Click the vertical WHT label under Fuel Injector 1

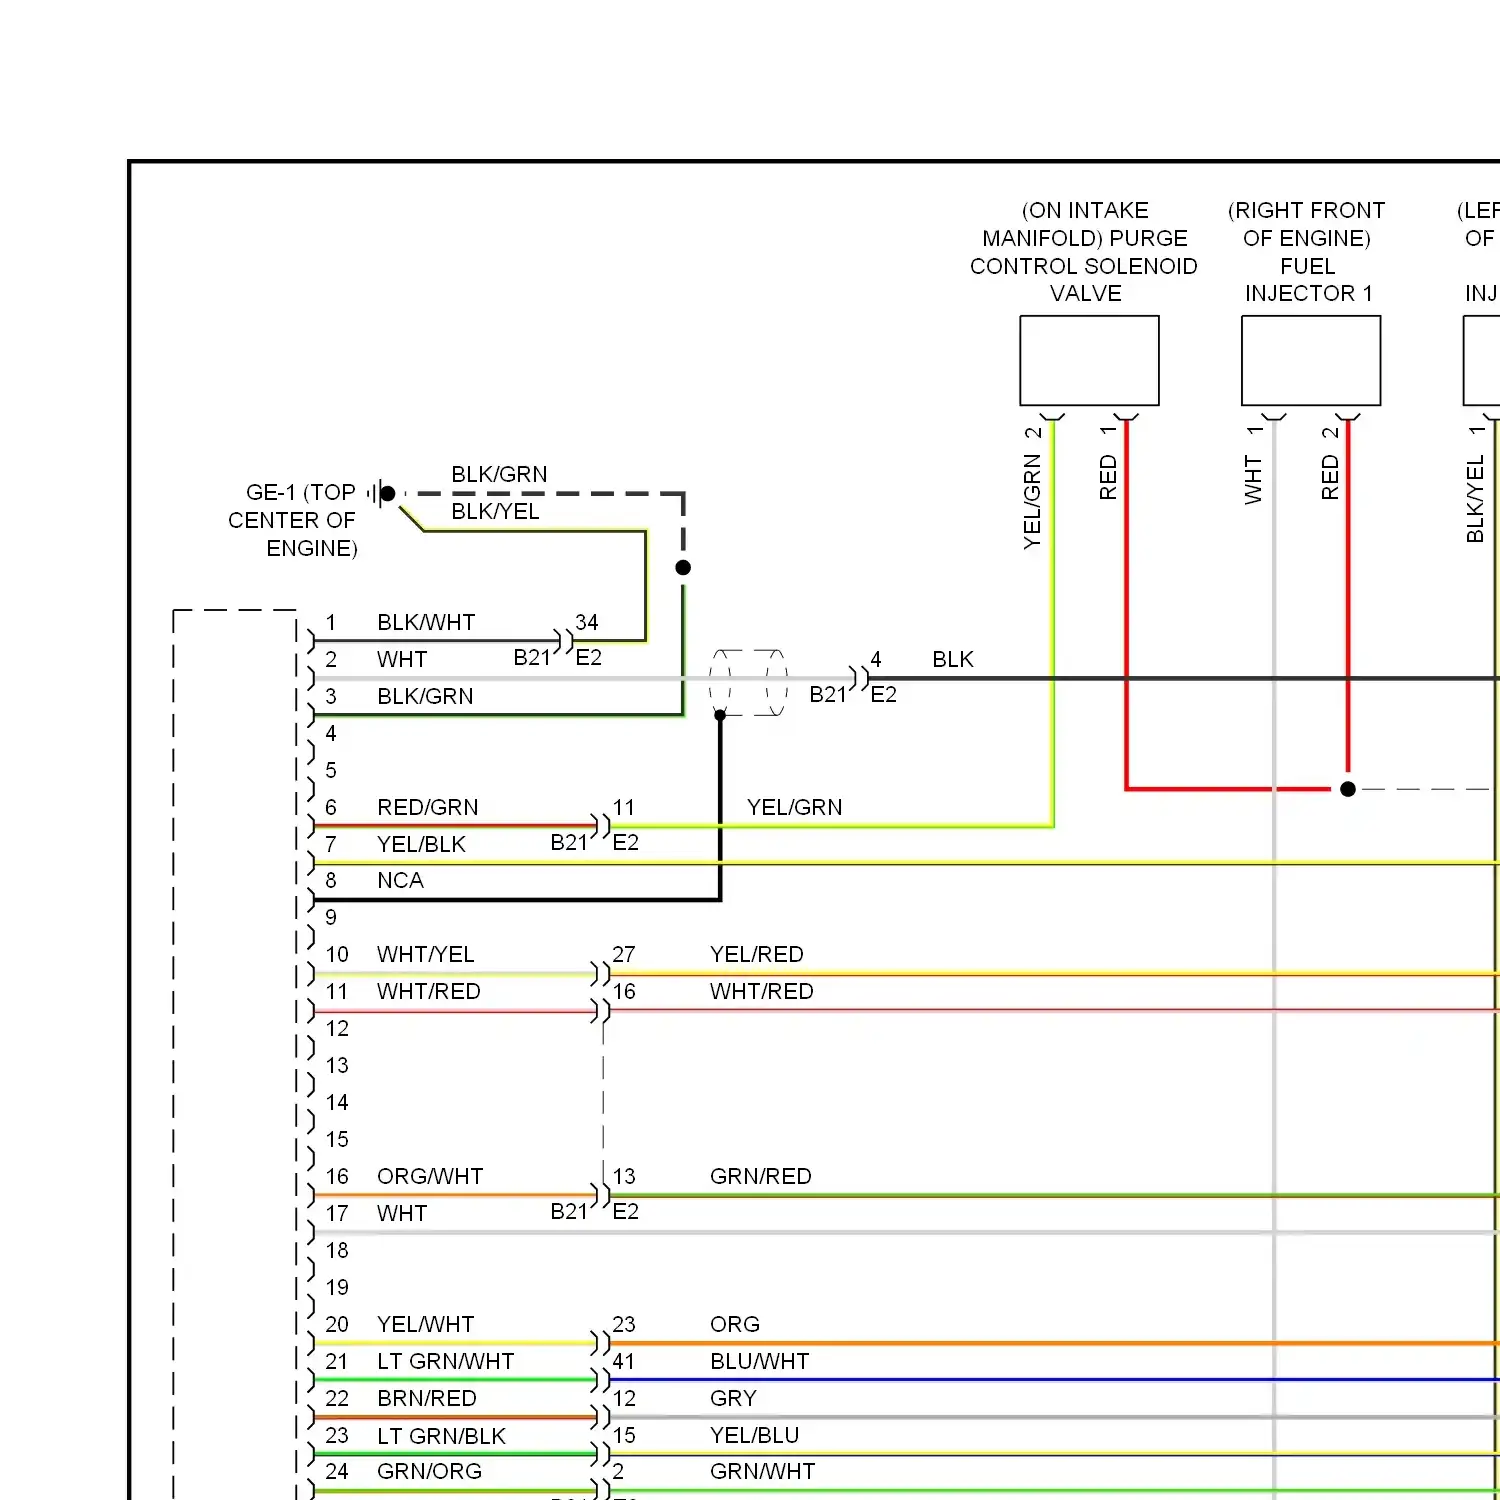[1253, 479]
